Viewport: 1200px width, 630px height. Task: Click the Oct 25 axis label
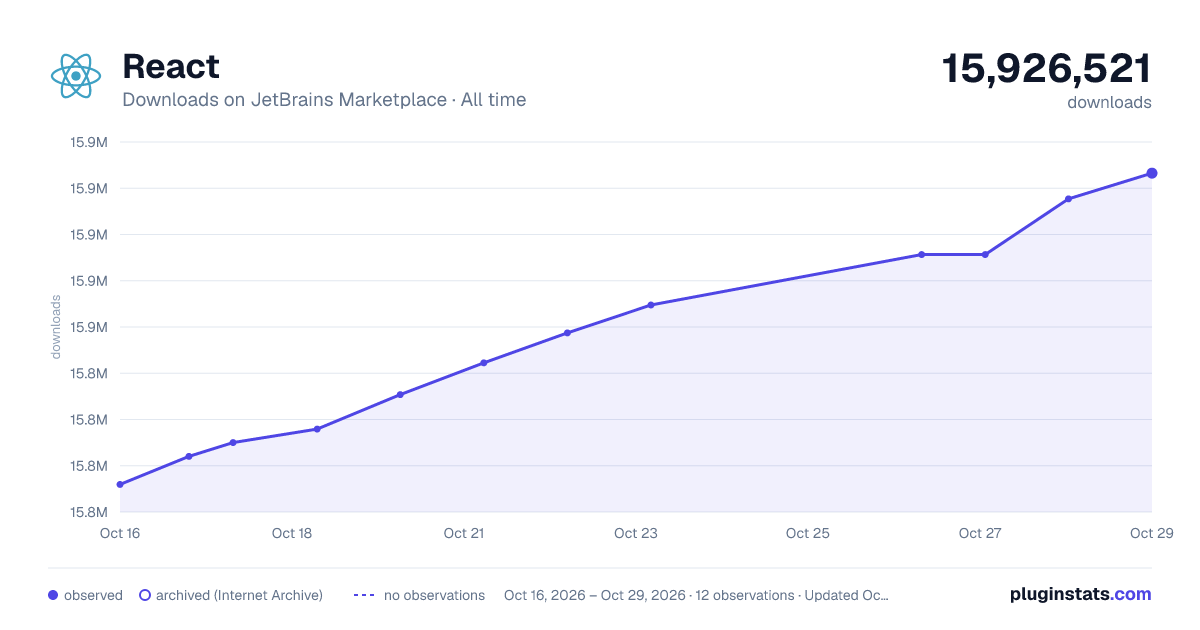tap(808, 533)
